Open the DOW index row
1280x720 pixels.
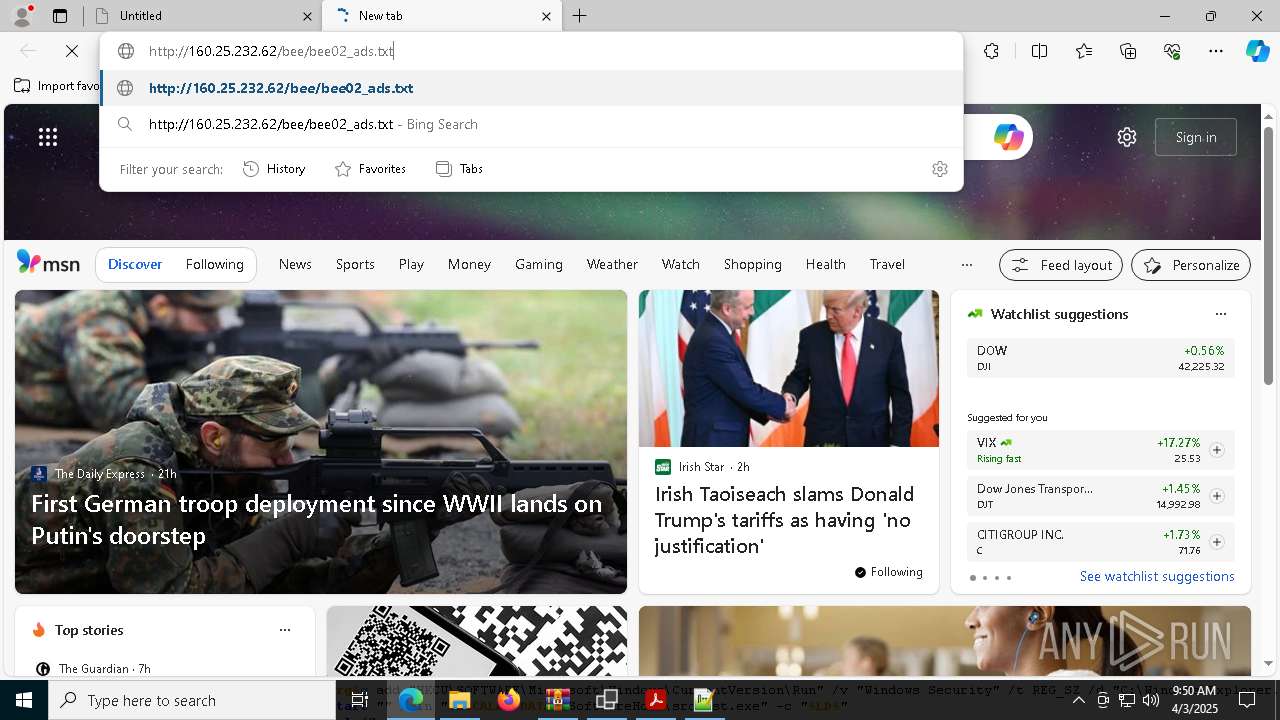click(1100, 358)
